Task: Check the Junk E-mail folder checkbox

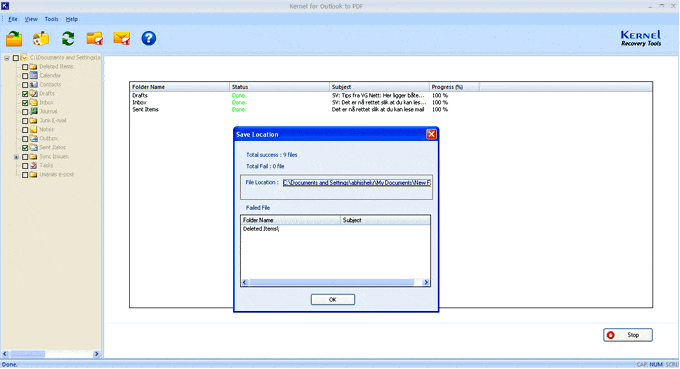Action: (25, 121)
